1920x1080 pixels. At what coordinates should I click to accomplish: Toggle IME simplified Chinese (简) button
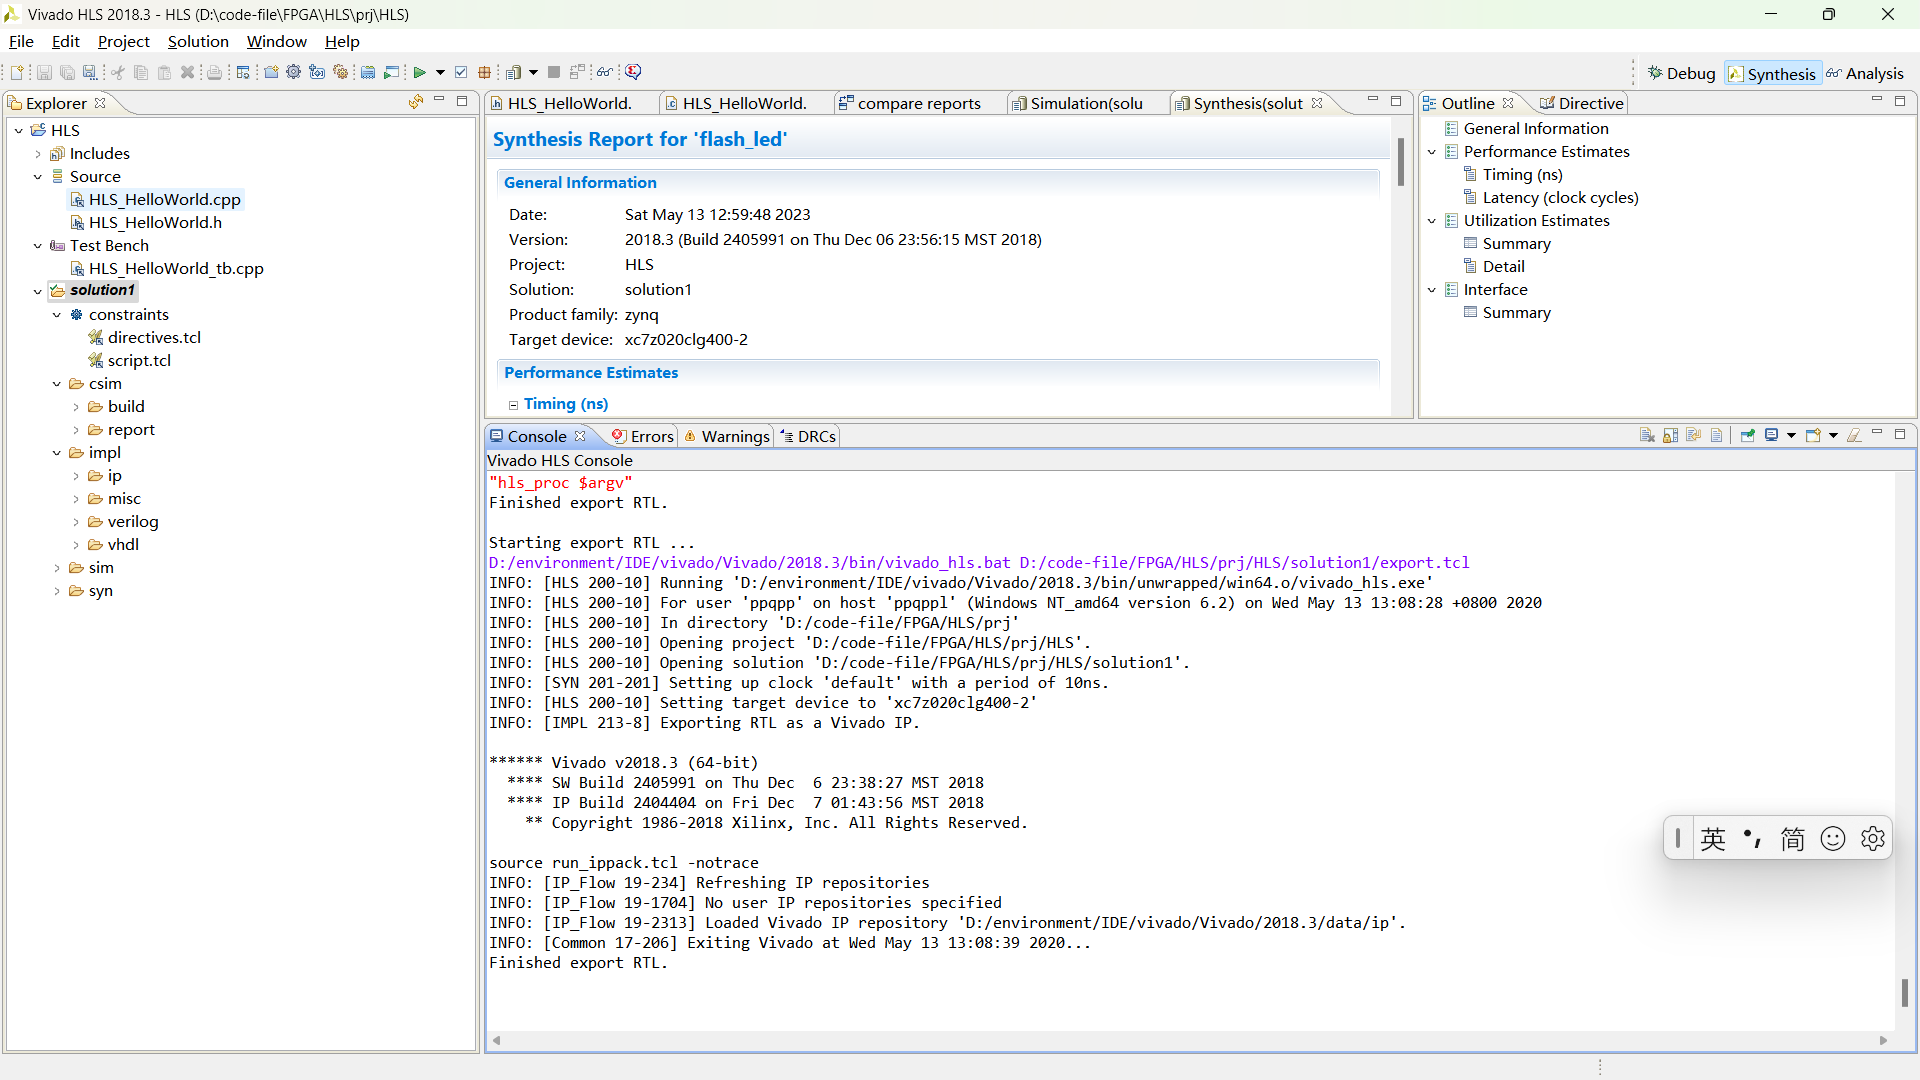point(1793,838)
